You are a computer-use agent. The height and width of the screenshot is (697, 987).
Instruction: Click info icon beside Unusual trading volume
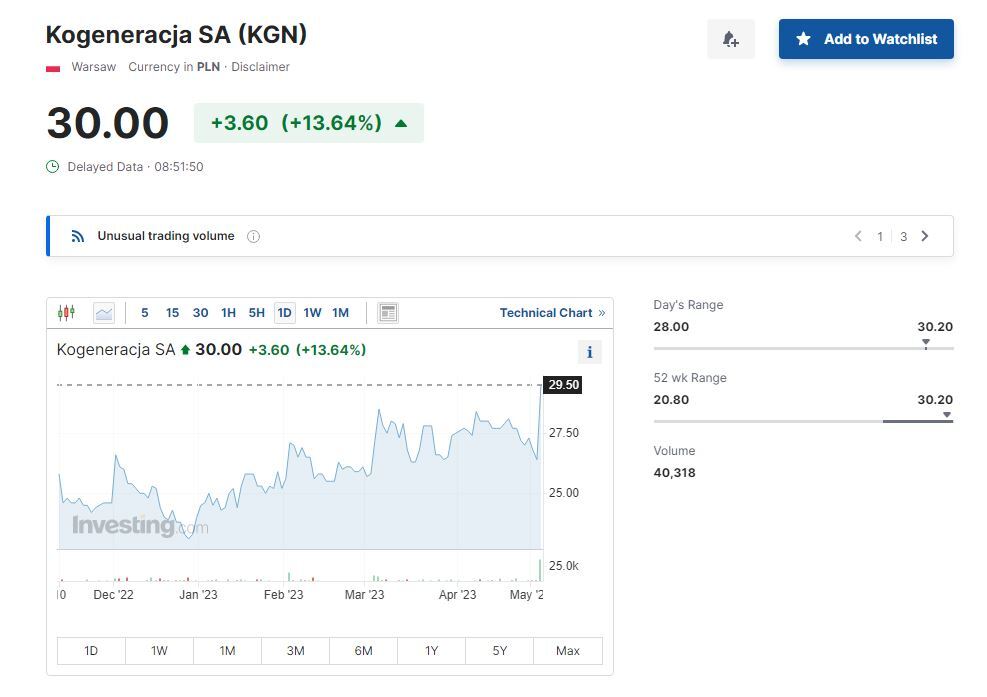[x=253, y=237]
